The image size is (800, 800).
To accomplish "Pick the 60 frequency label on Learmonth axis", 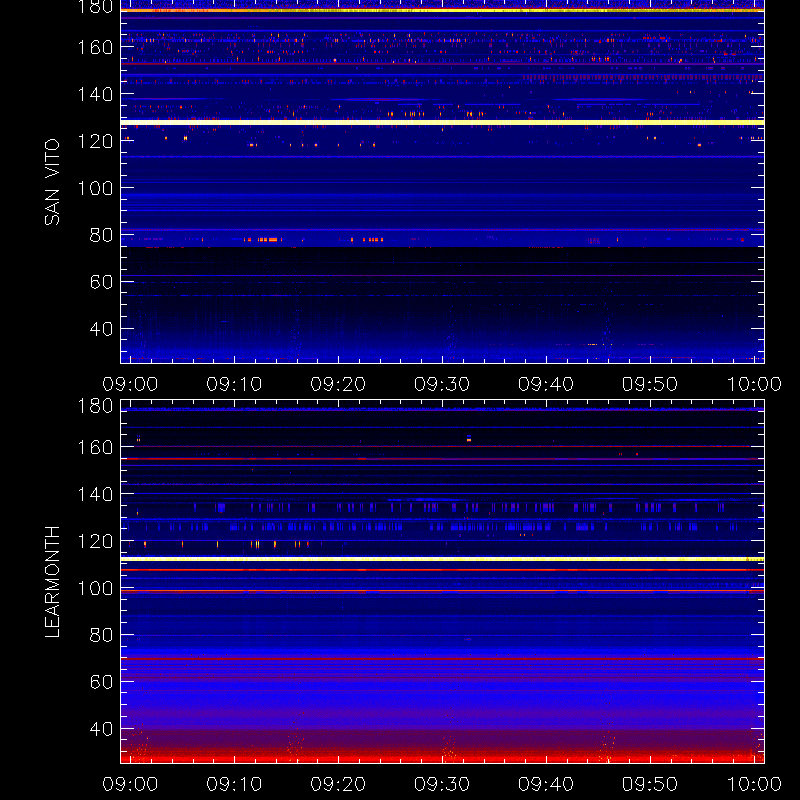I will pyautogui.click(x=101, y=682).
